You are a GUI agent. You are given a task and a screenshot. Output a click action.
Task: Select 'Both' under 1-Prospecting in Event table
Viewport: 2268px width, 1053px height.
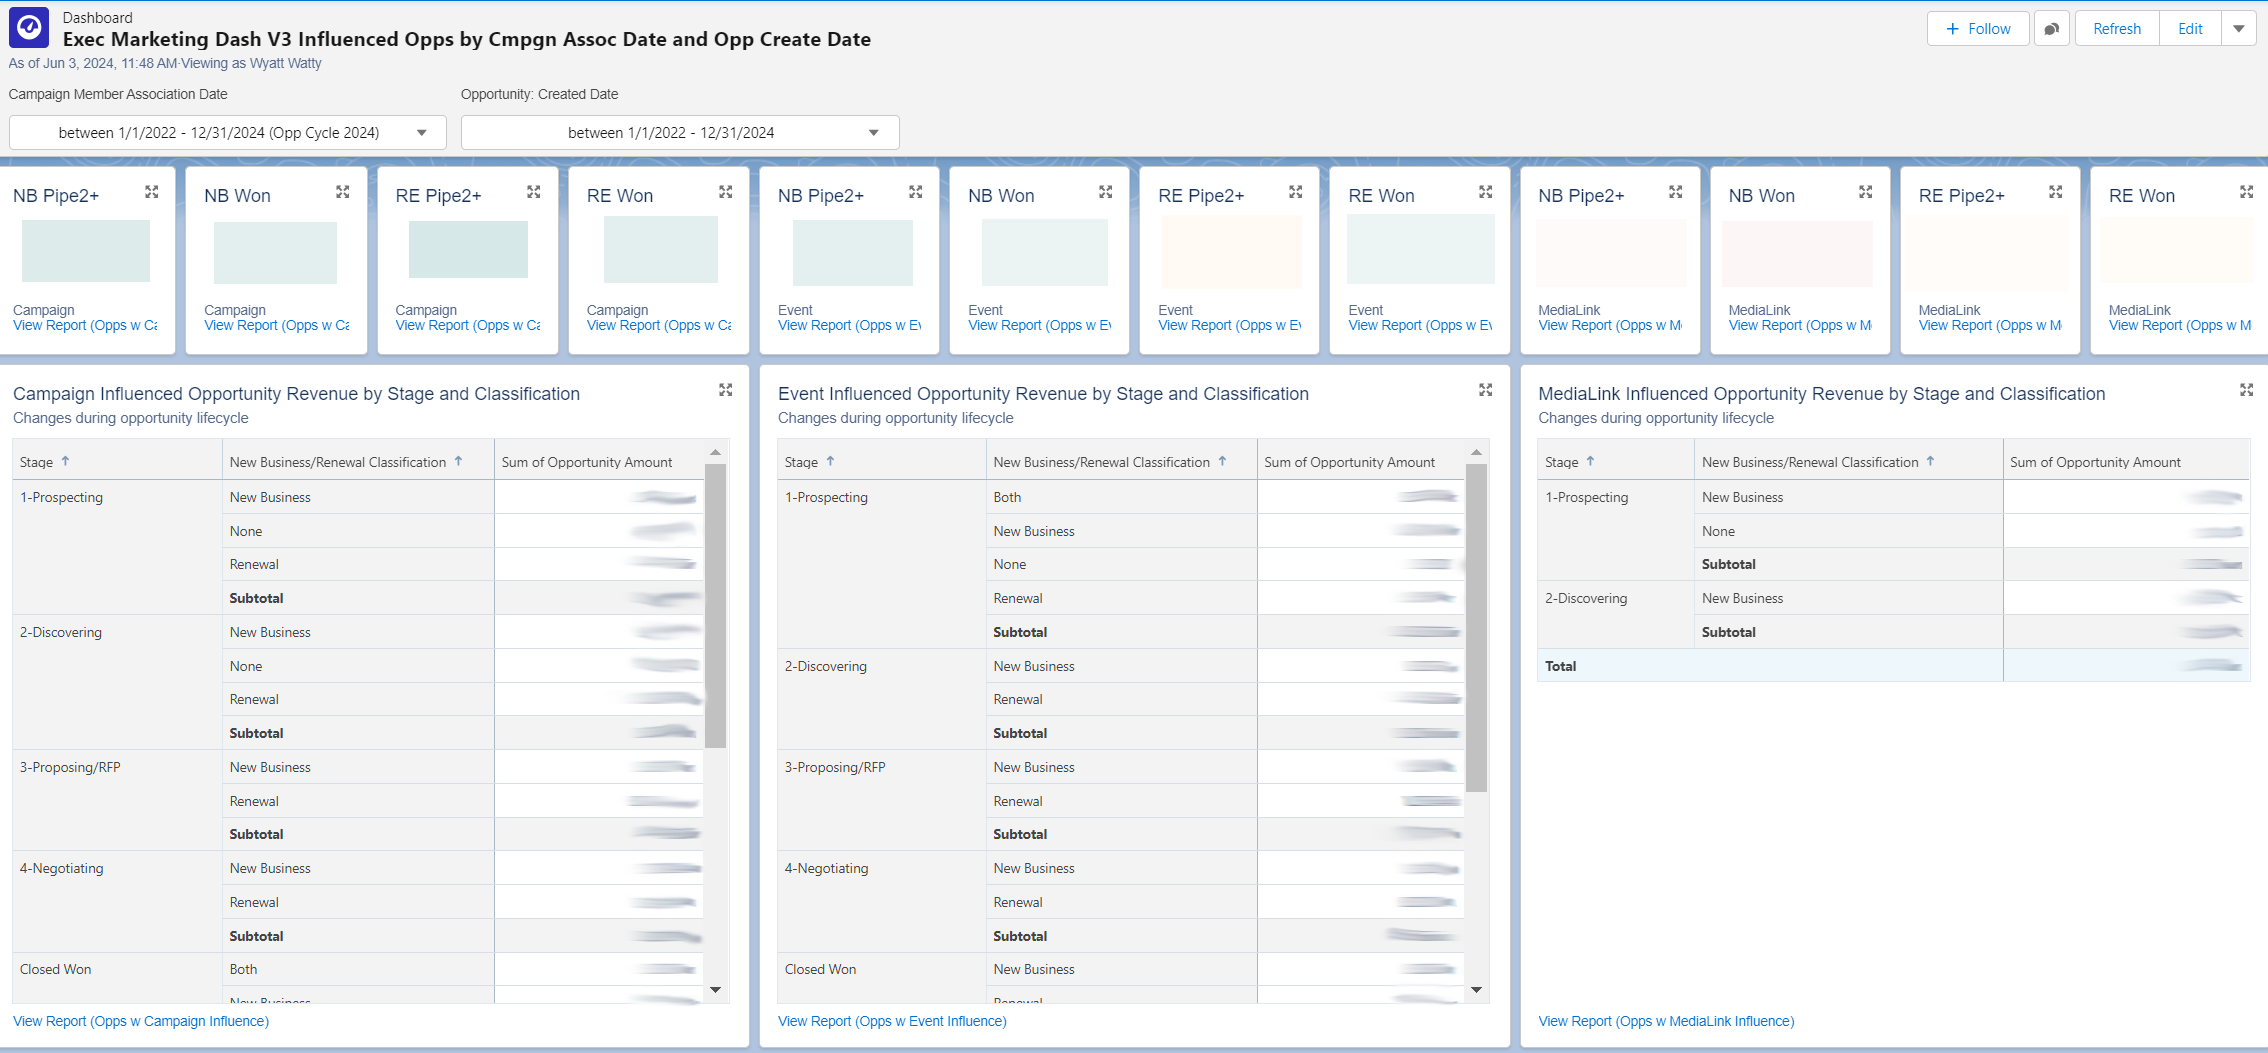point(1007,497)
